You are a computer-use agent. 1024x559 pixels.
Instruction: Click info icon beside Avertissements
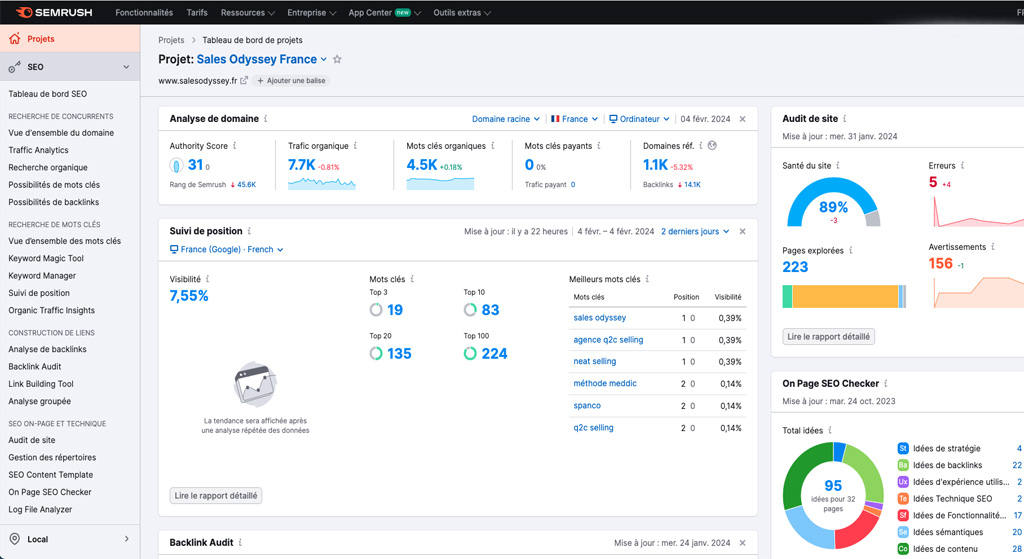pos(993,247)
